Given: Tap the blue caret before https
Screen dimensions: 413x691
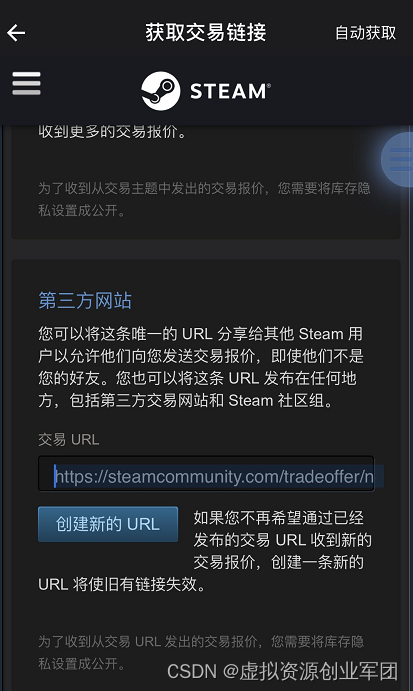Looking at the screenshot, I should click(x=55, y=476).
